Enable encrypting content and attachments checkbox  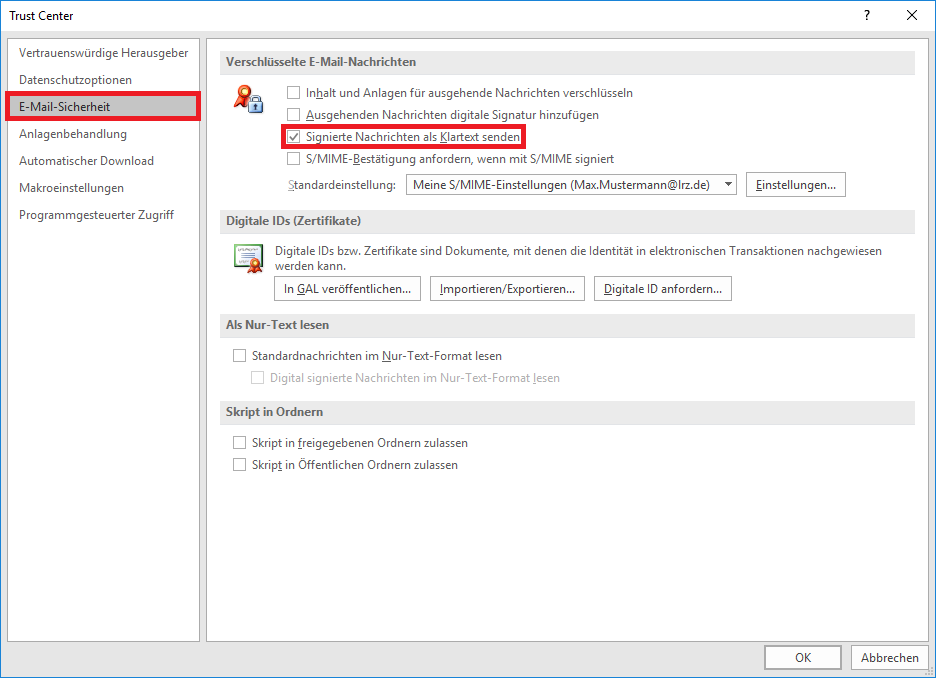(294, 93)
